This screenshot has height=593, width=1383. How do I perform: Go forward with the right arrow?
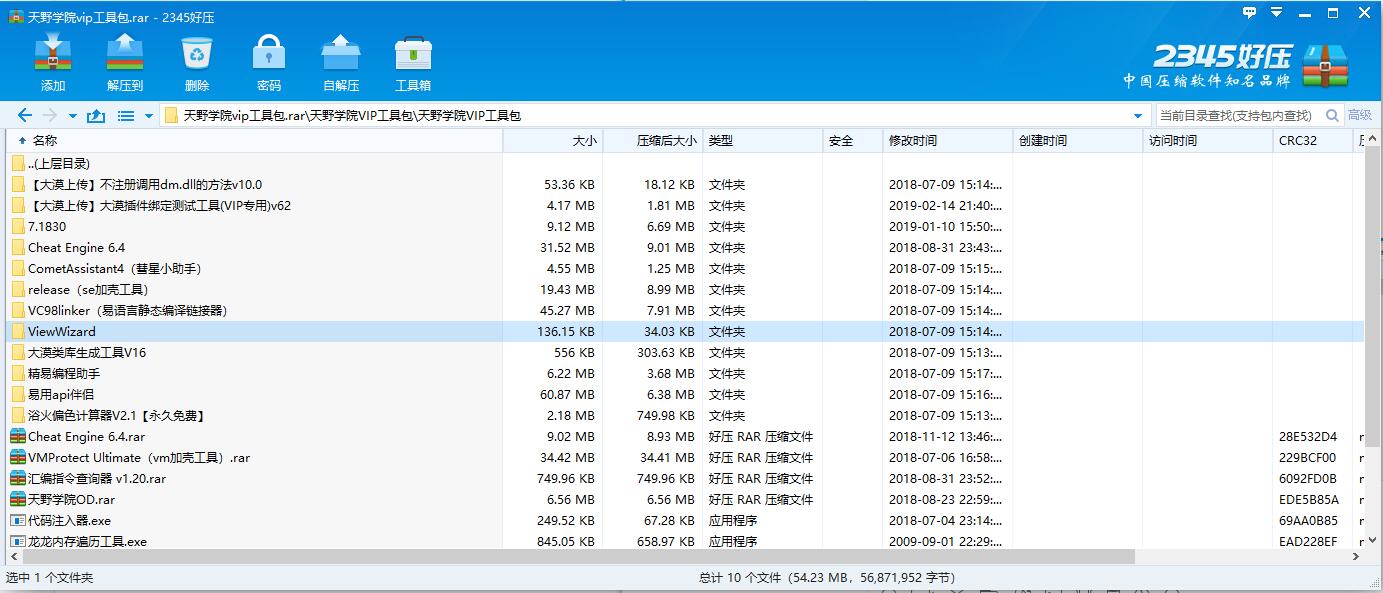click(50, 116)
